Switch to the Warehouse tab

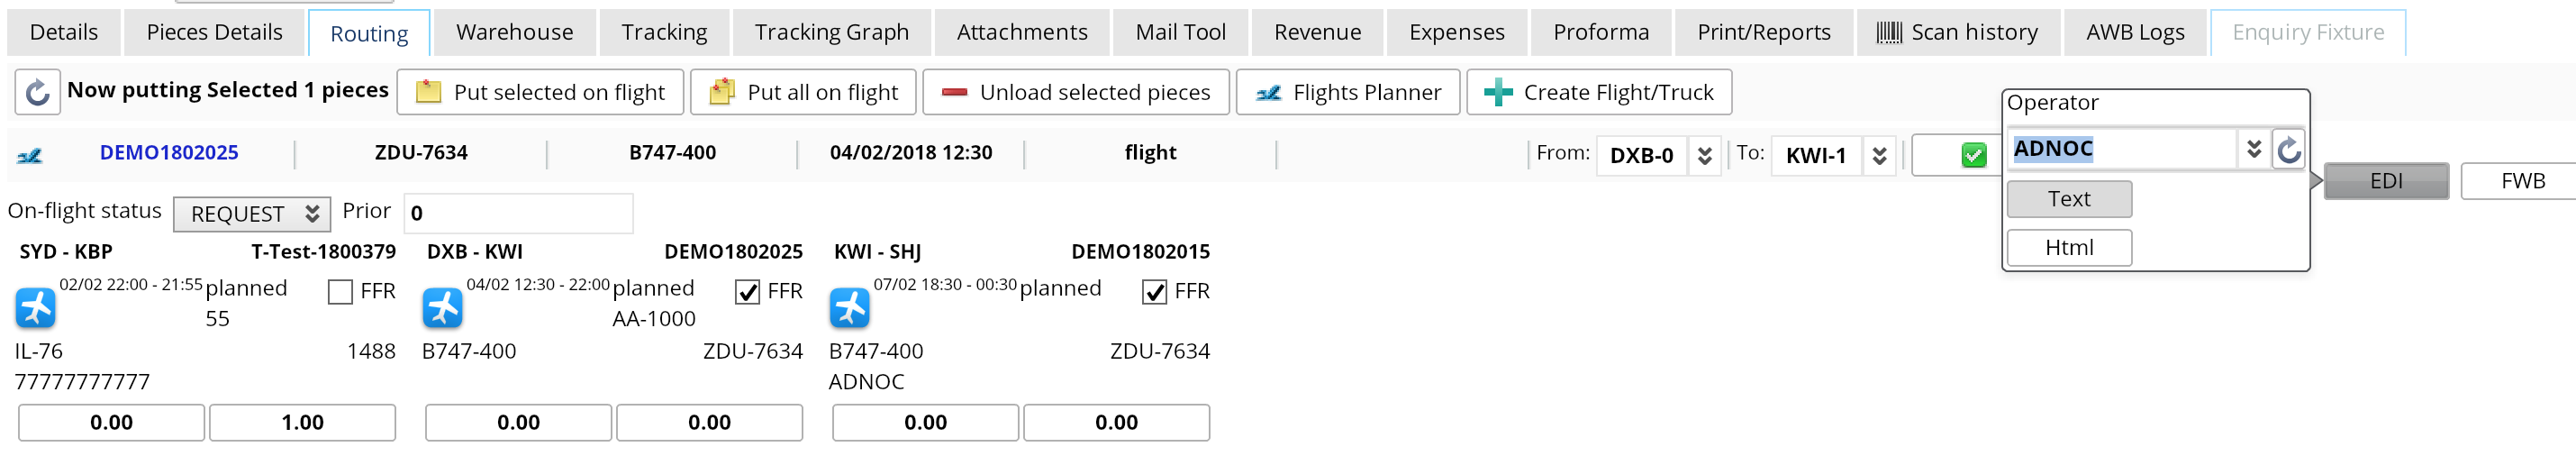tap(514, 32)
